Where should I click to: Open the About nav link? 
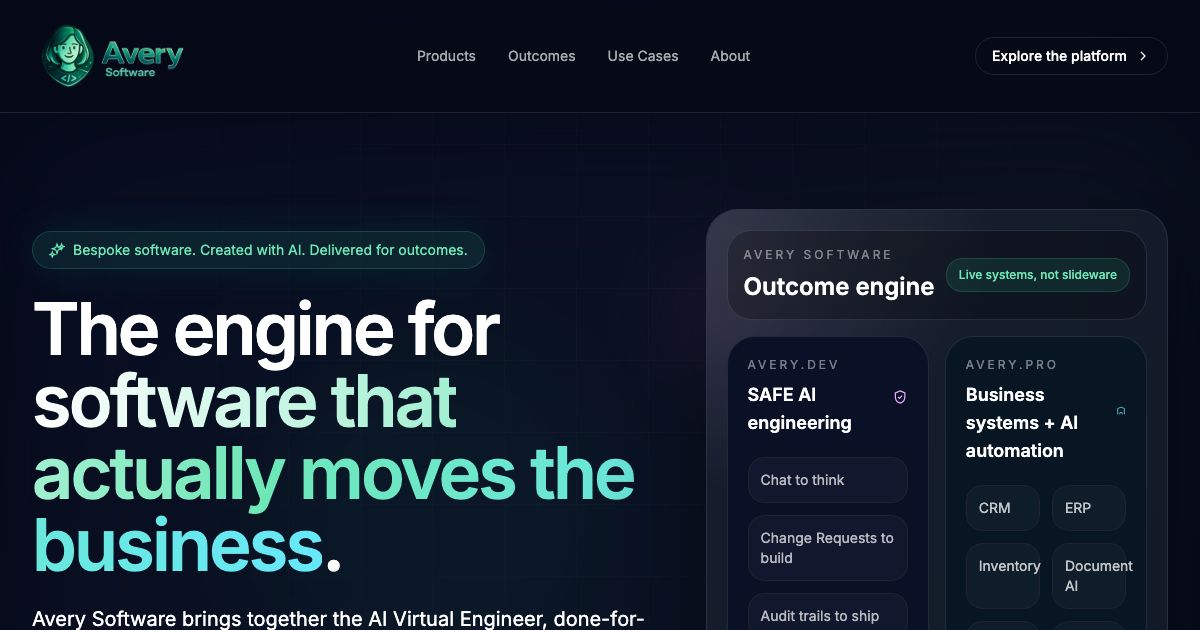pyautogui.click(x=730, y=56)
